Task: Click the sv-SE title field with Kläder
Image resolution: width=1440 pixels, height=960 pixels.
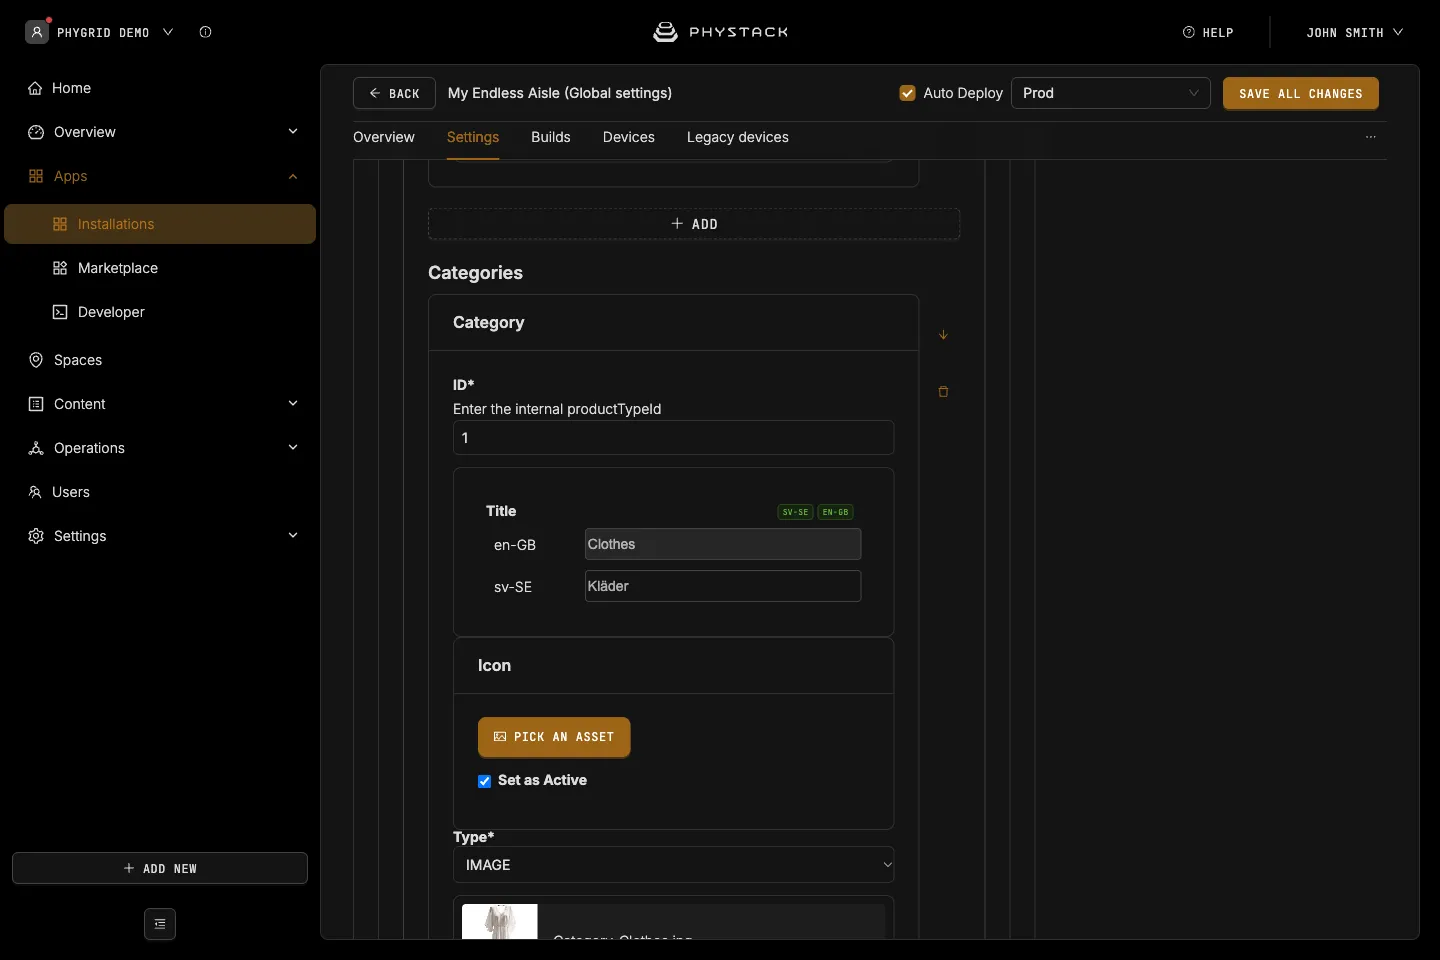Action: click(723, 586)
